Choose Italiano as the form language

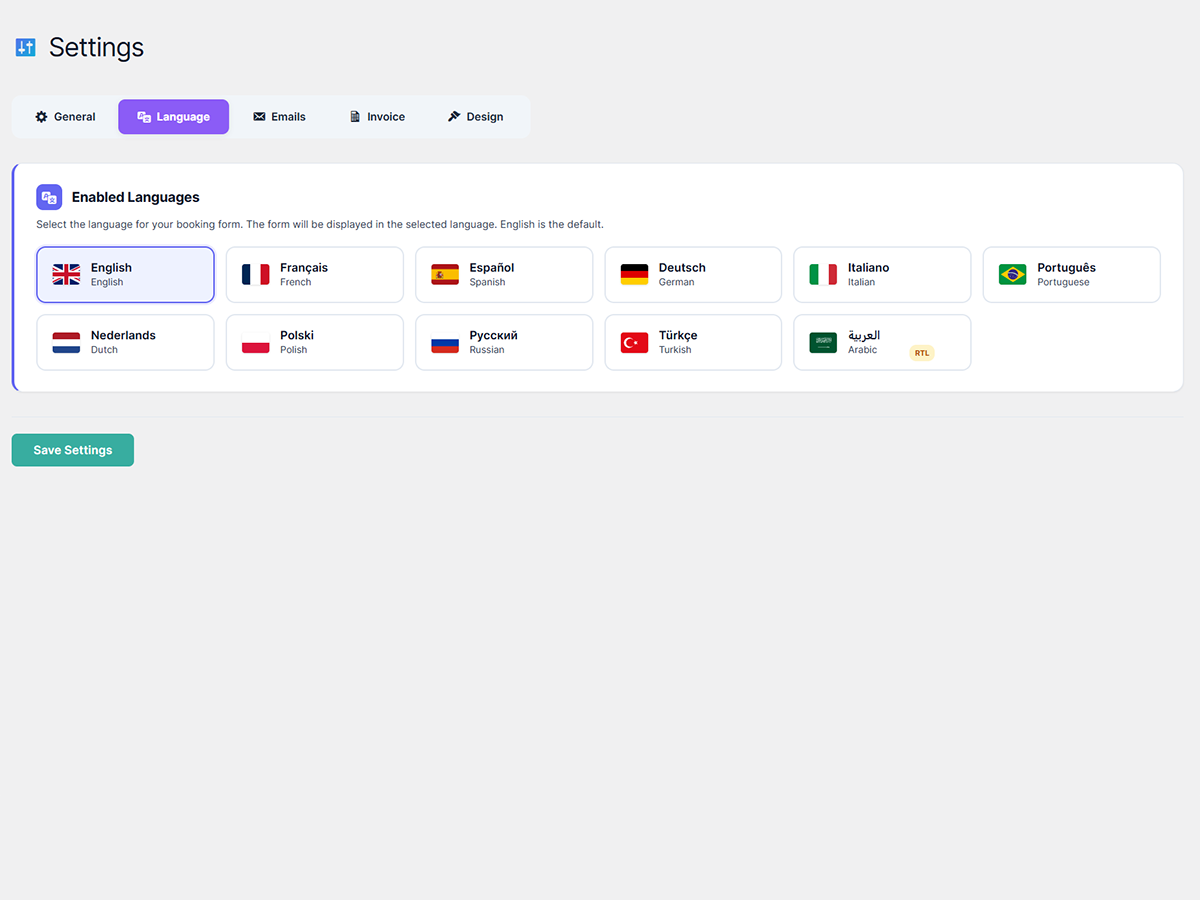(882, 275)
